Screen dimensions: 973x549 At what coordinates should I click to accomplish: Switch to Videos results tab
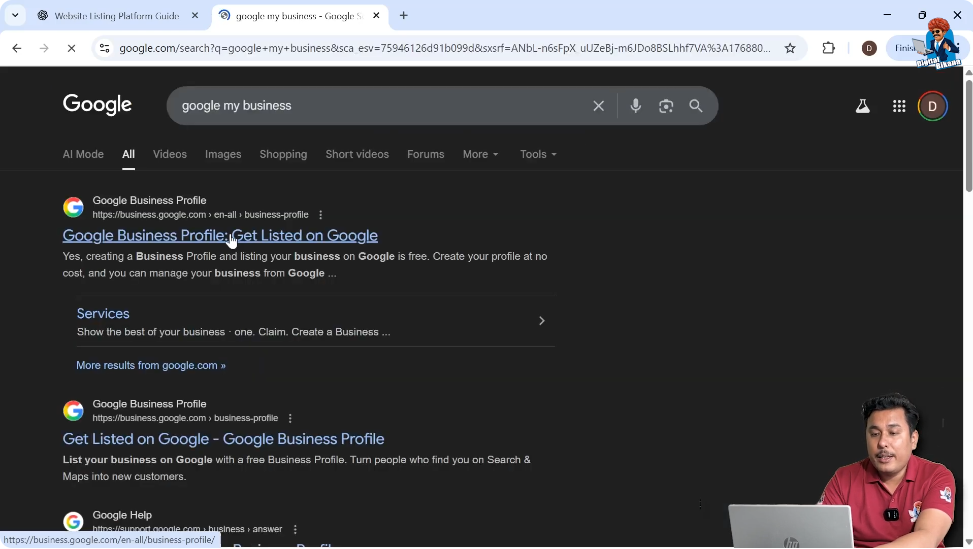coord(169,154)
